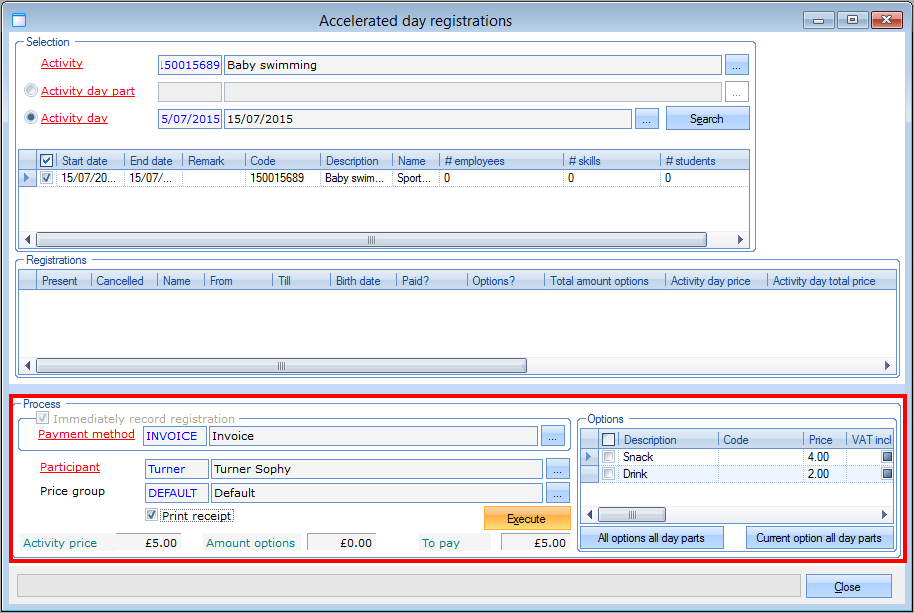Click All options all day parts
Viewport: 914px width, 613px height.
pyautogui.click(x=651, y=538)
